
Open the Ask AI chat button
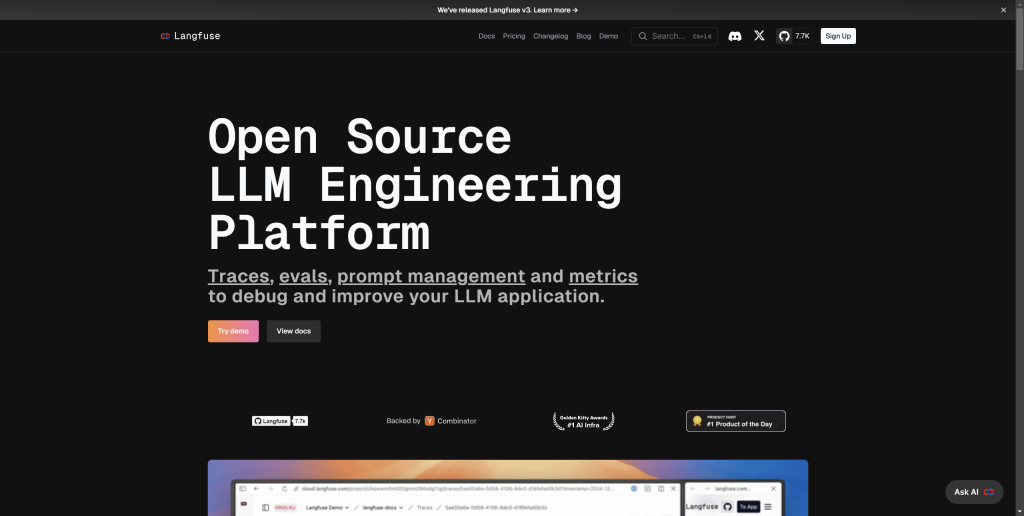974,492
